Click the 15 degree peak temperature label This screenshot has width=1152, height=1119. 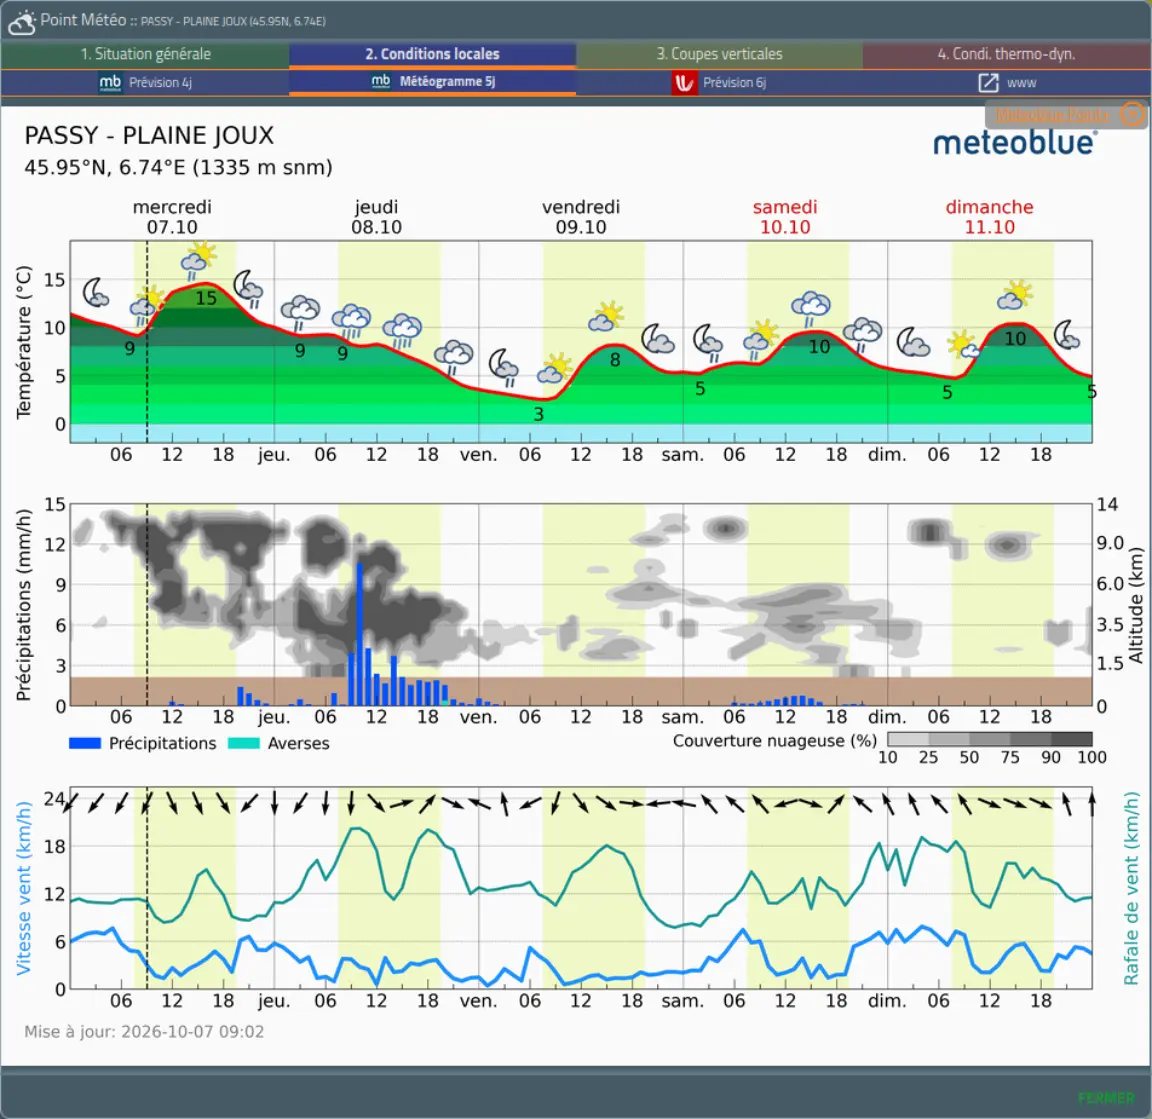coord(206,298)
